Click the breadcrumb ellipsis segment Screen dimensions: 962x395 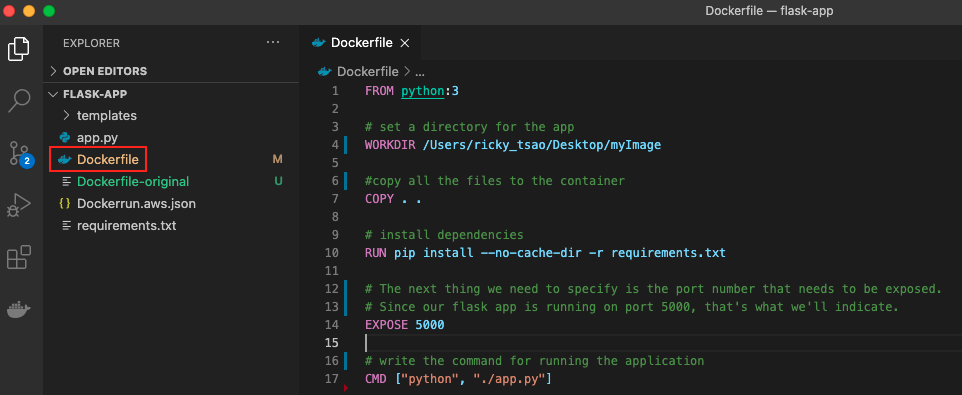pos(420,72)
